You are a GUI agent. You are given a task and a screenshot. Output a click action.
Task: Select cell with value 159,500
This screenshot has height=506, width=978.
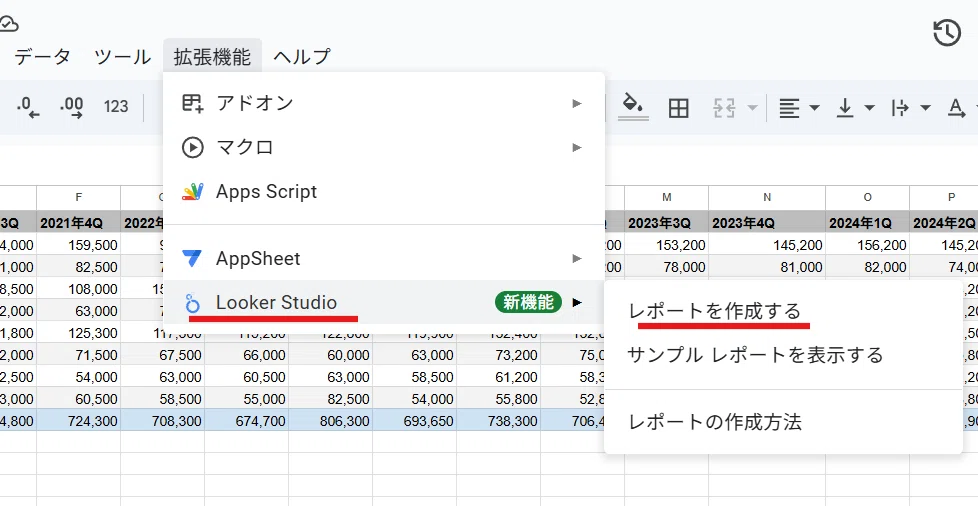[79, 245]
